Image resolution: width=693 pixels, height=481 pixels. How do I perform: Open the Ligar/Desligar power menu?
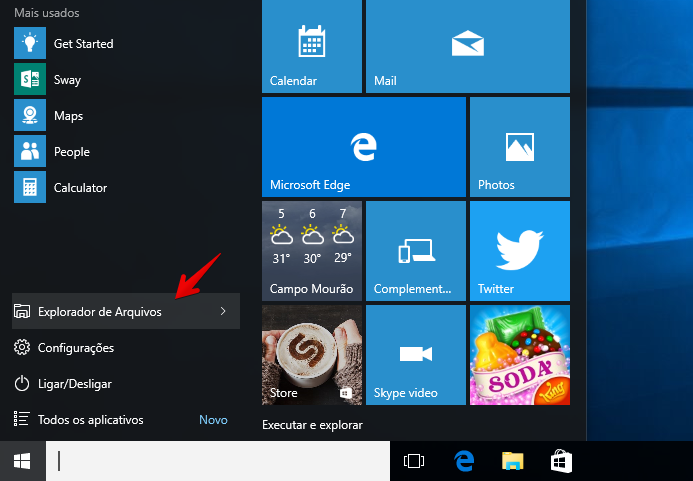tap(126, 384)
